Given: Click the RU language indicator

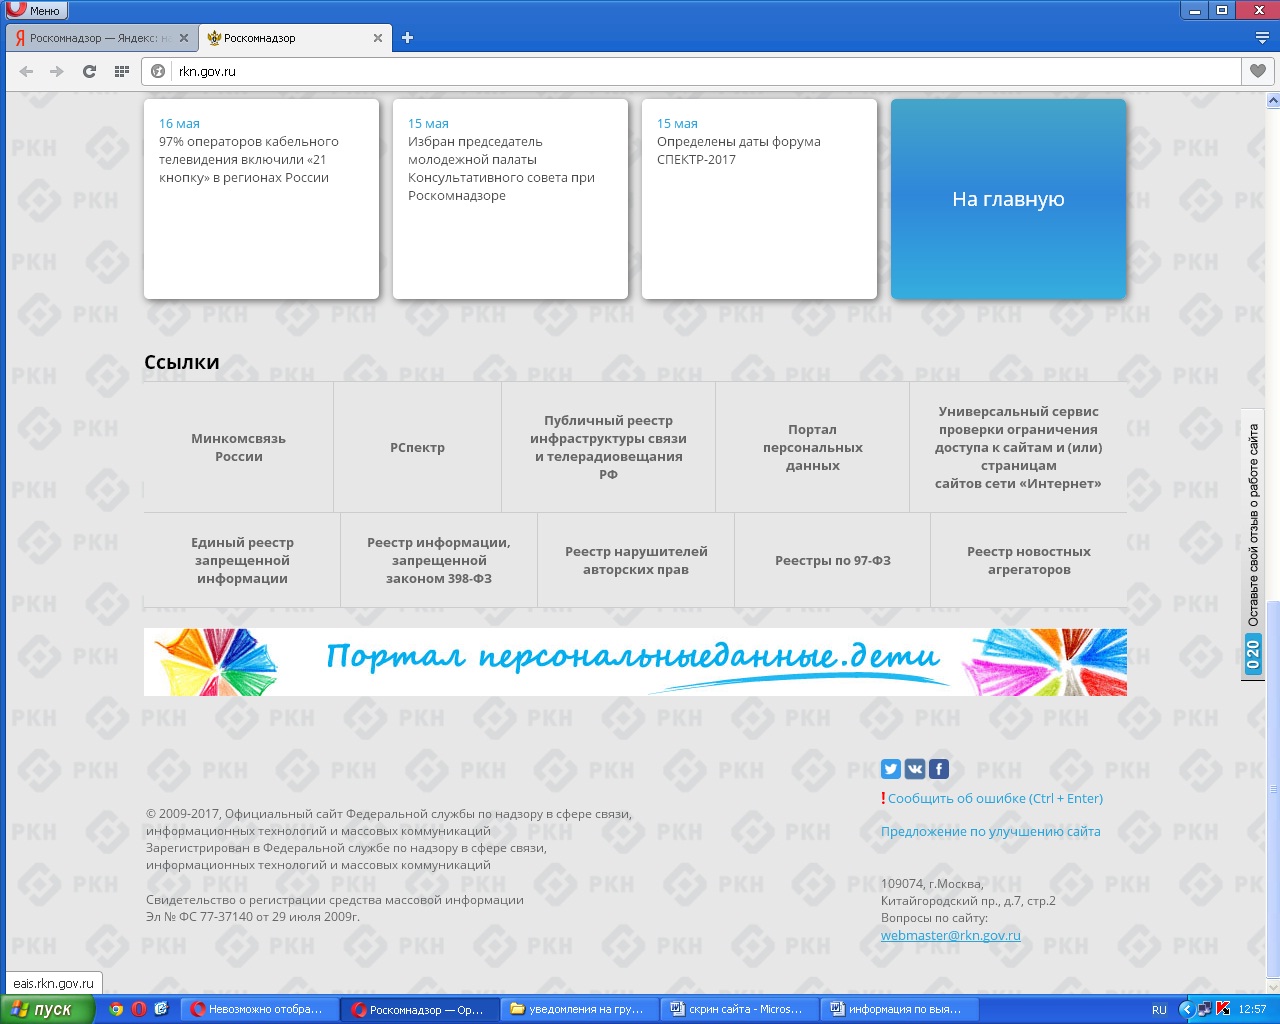Looking at the screenshot, I should (1159, 1010).
